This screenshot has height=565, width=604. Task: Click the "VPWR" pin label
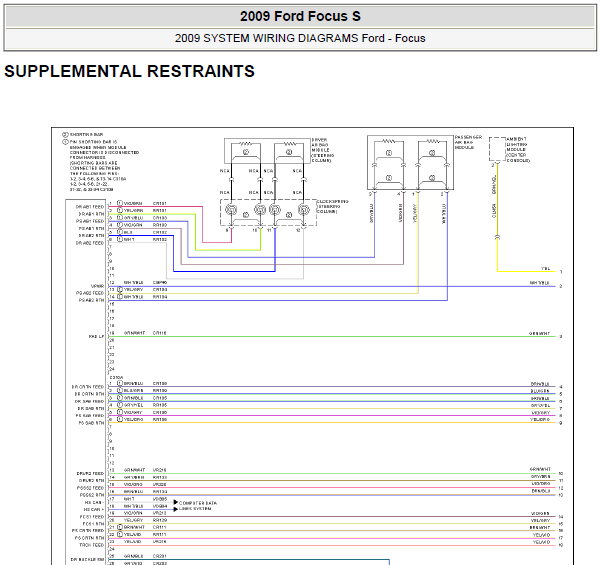(x=97, y=286)
